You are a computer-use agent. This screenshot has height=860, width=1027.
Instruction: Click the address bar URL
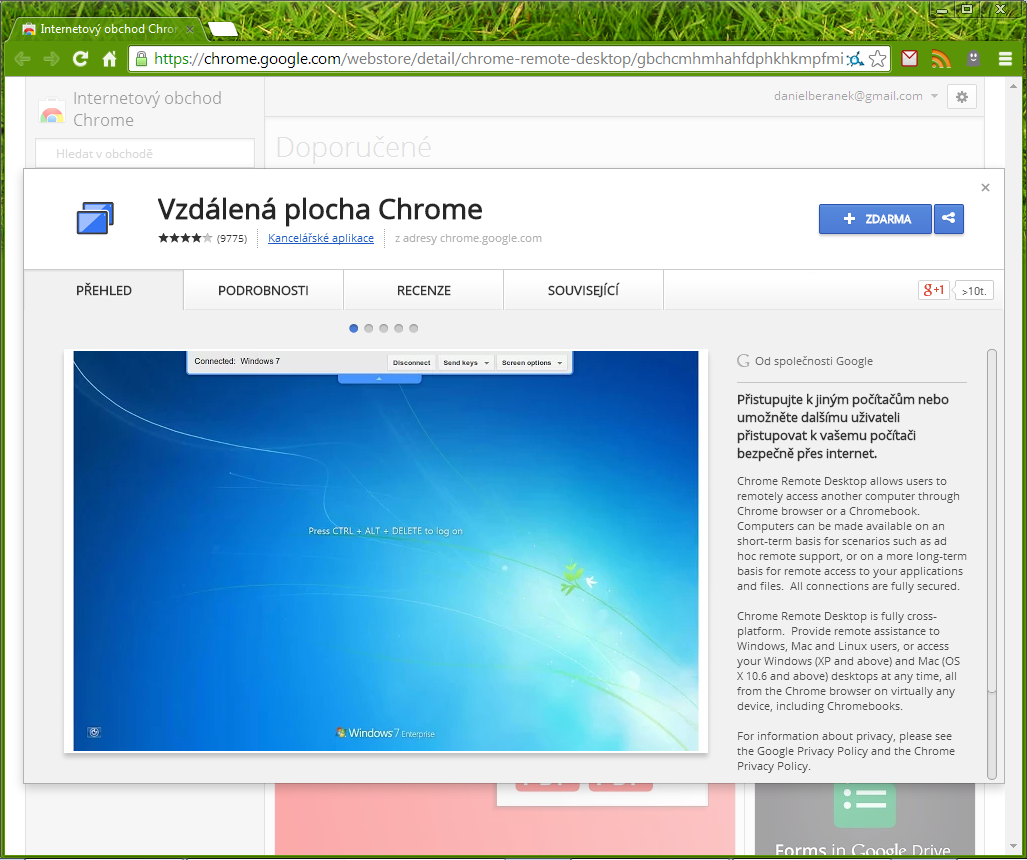click(x=498, y=59)
